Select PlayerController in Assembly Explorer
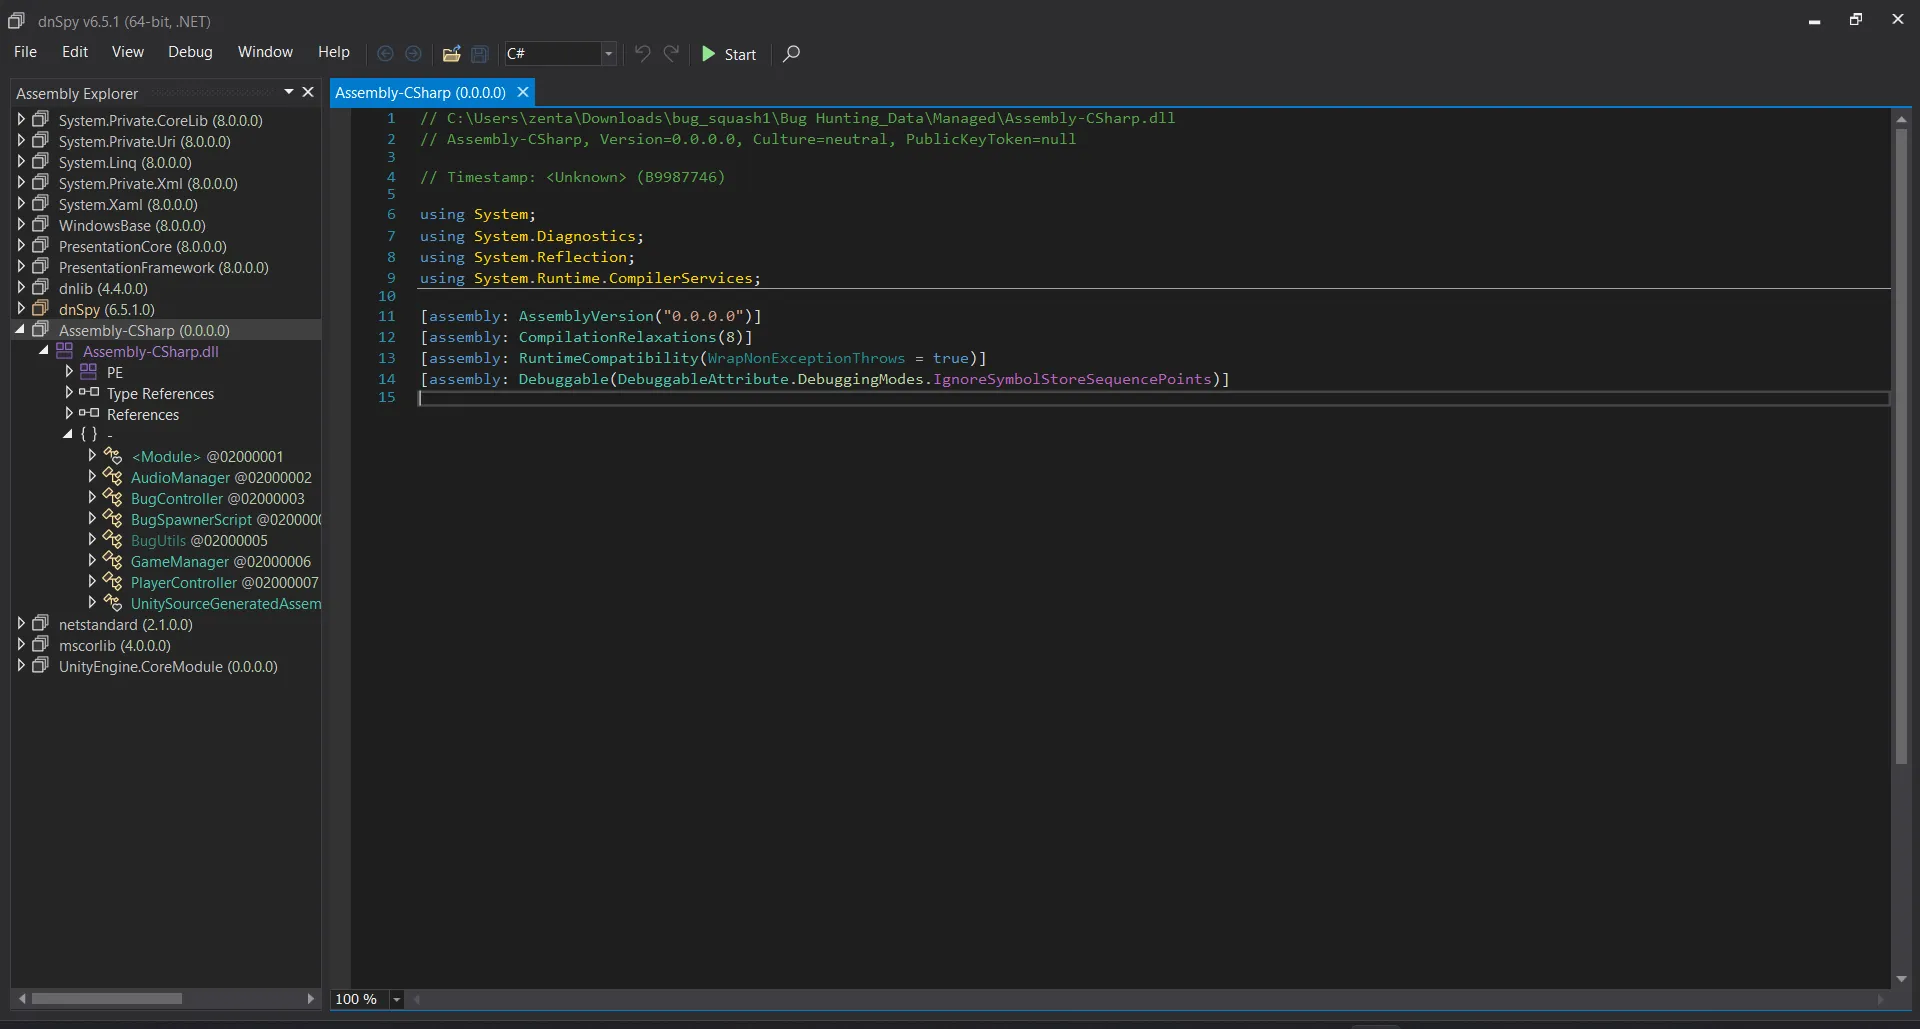The width and height of the screenshot is (1920, 1029). pyautogui.click(x=184, y=583)
